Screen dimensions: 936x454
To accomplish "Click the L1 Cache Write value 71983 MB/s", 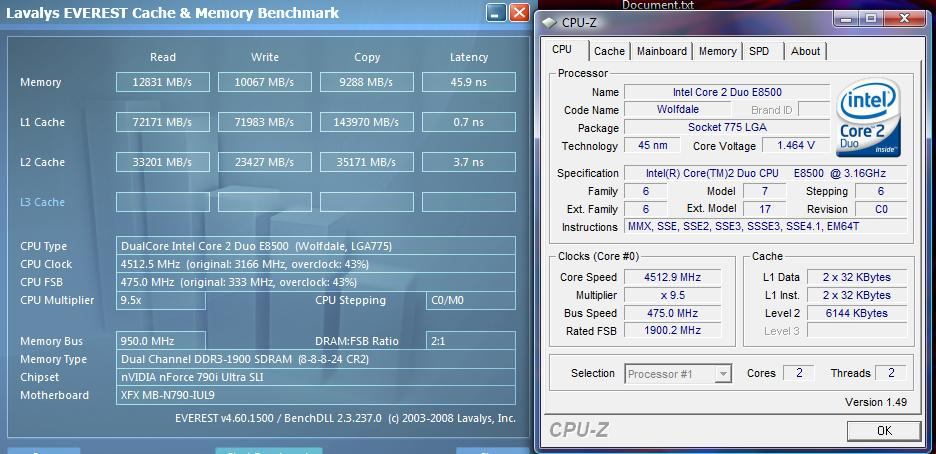I will (264, 122).
